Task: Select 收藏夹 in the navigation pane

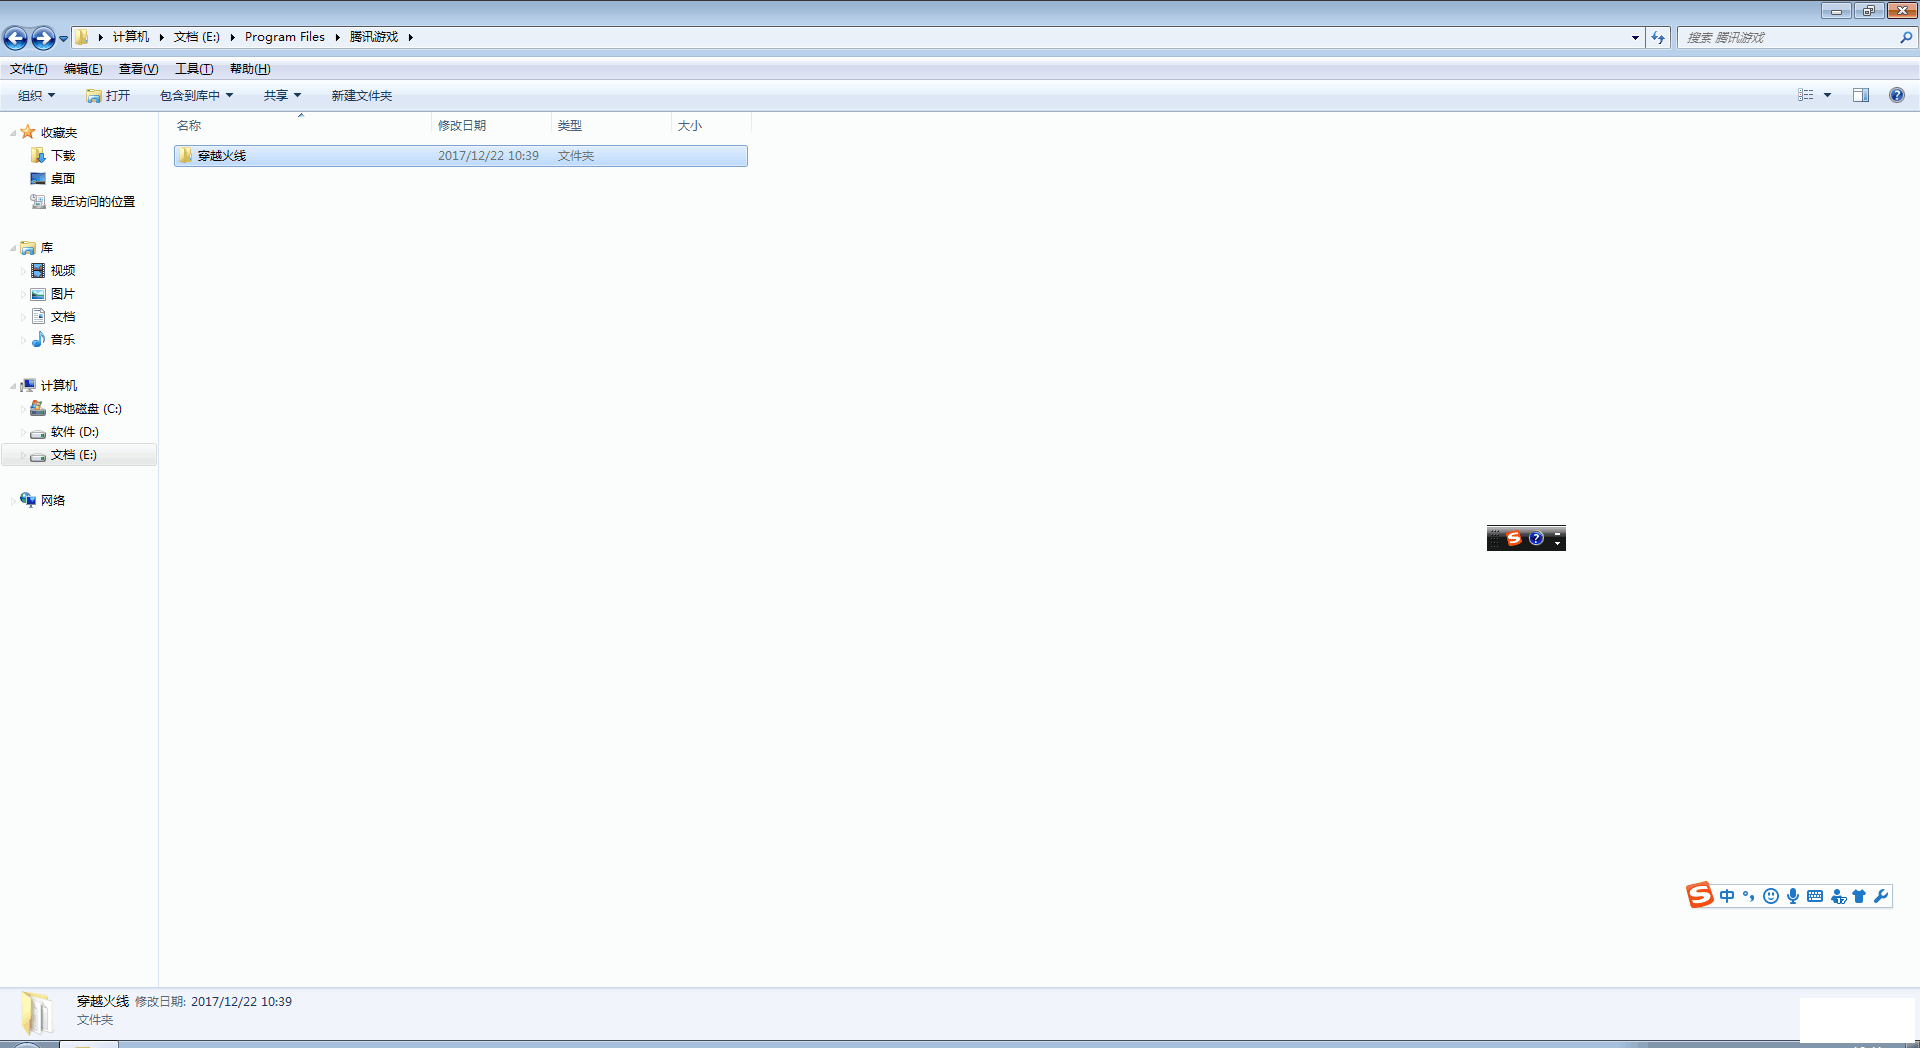Action: [x=59, y=133]
